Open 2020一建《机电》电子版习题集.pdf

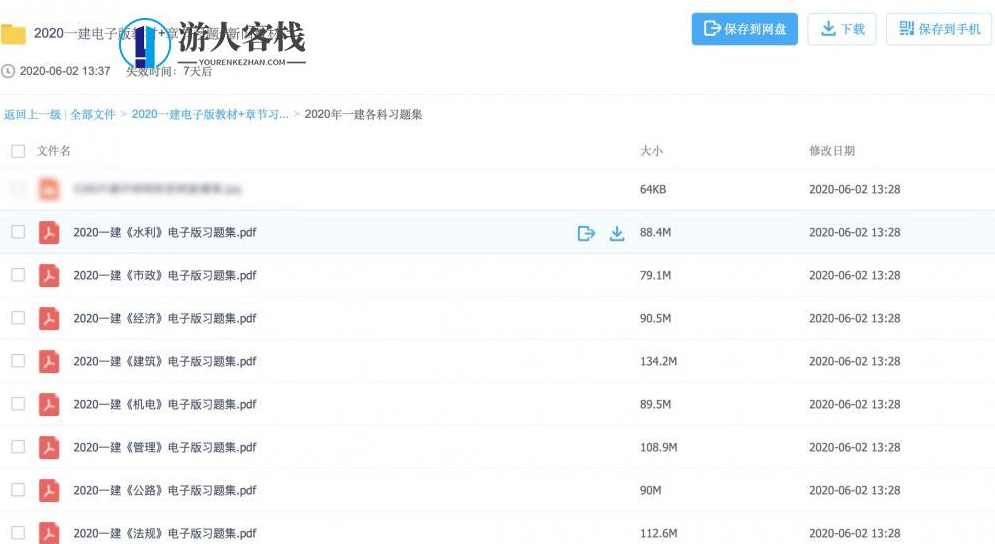pyautogui.click(x=165, y=404)
